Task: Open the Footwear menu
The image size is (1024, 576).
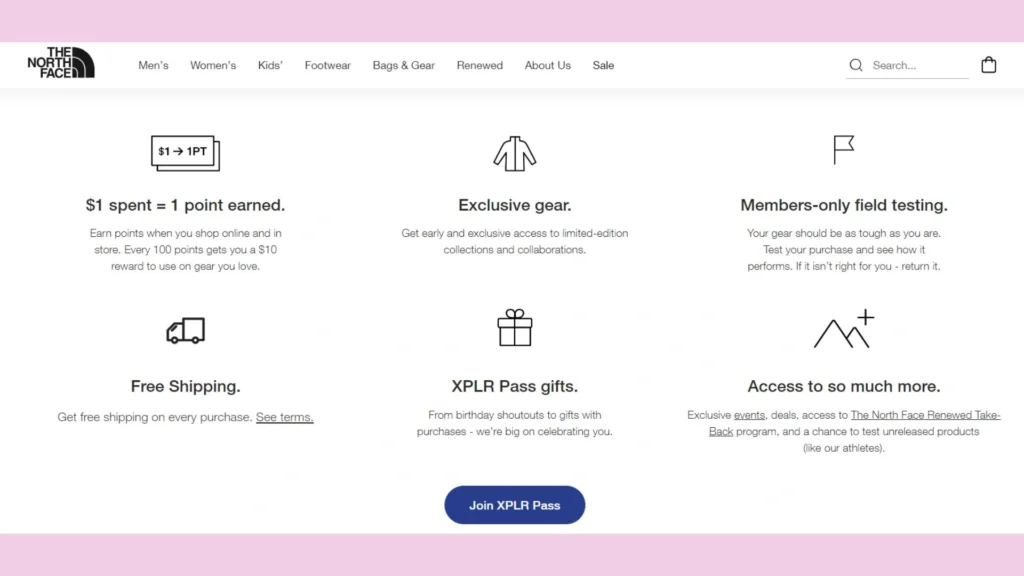Action: tap(328, 65)
